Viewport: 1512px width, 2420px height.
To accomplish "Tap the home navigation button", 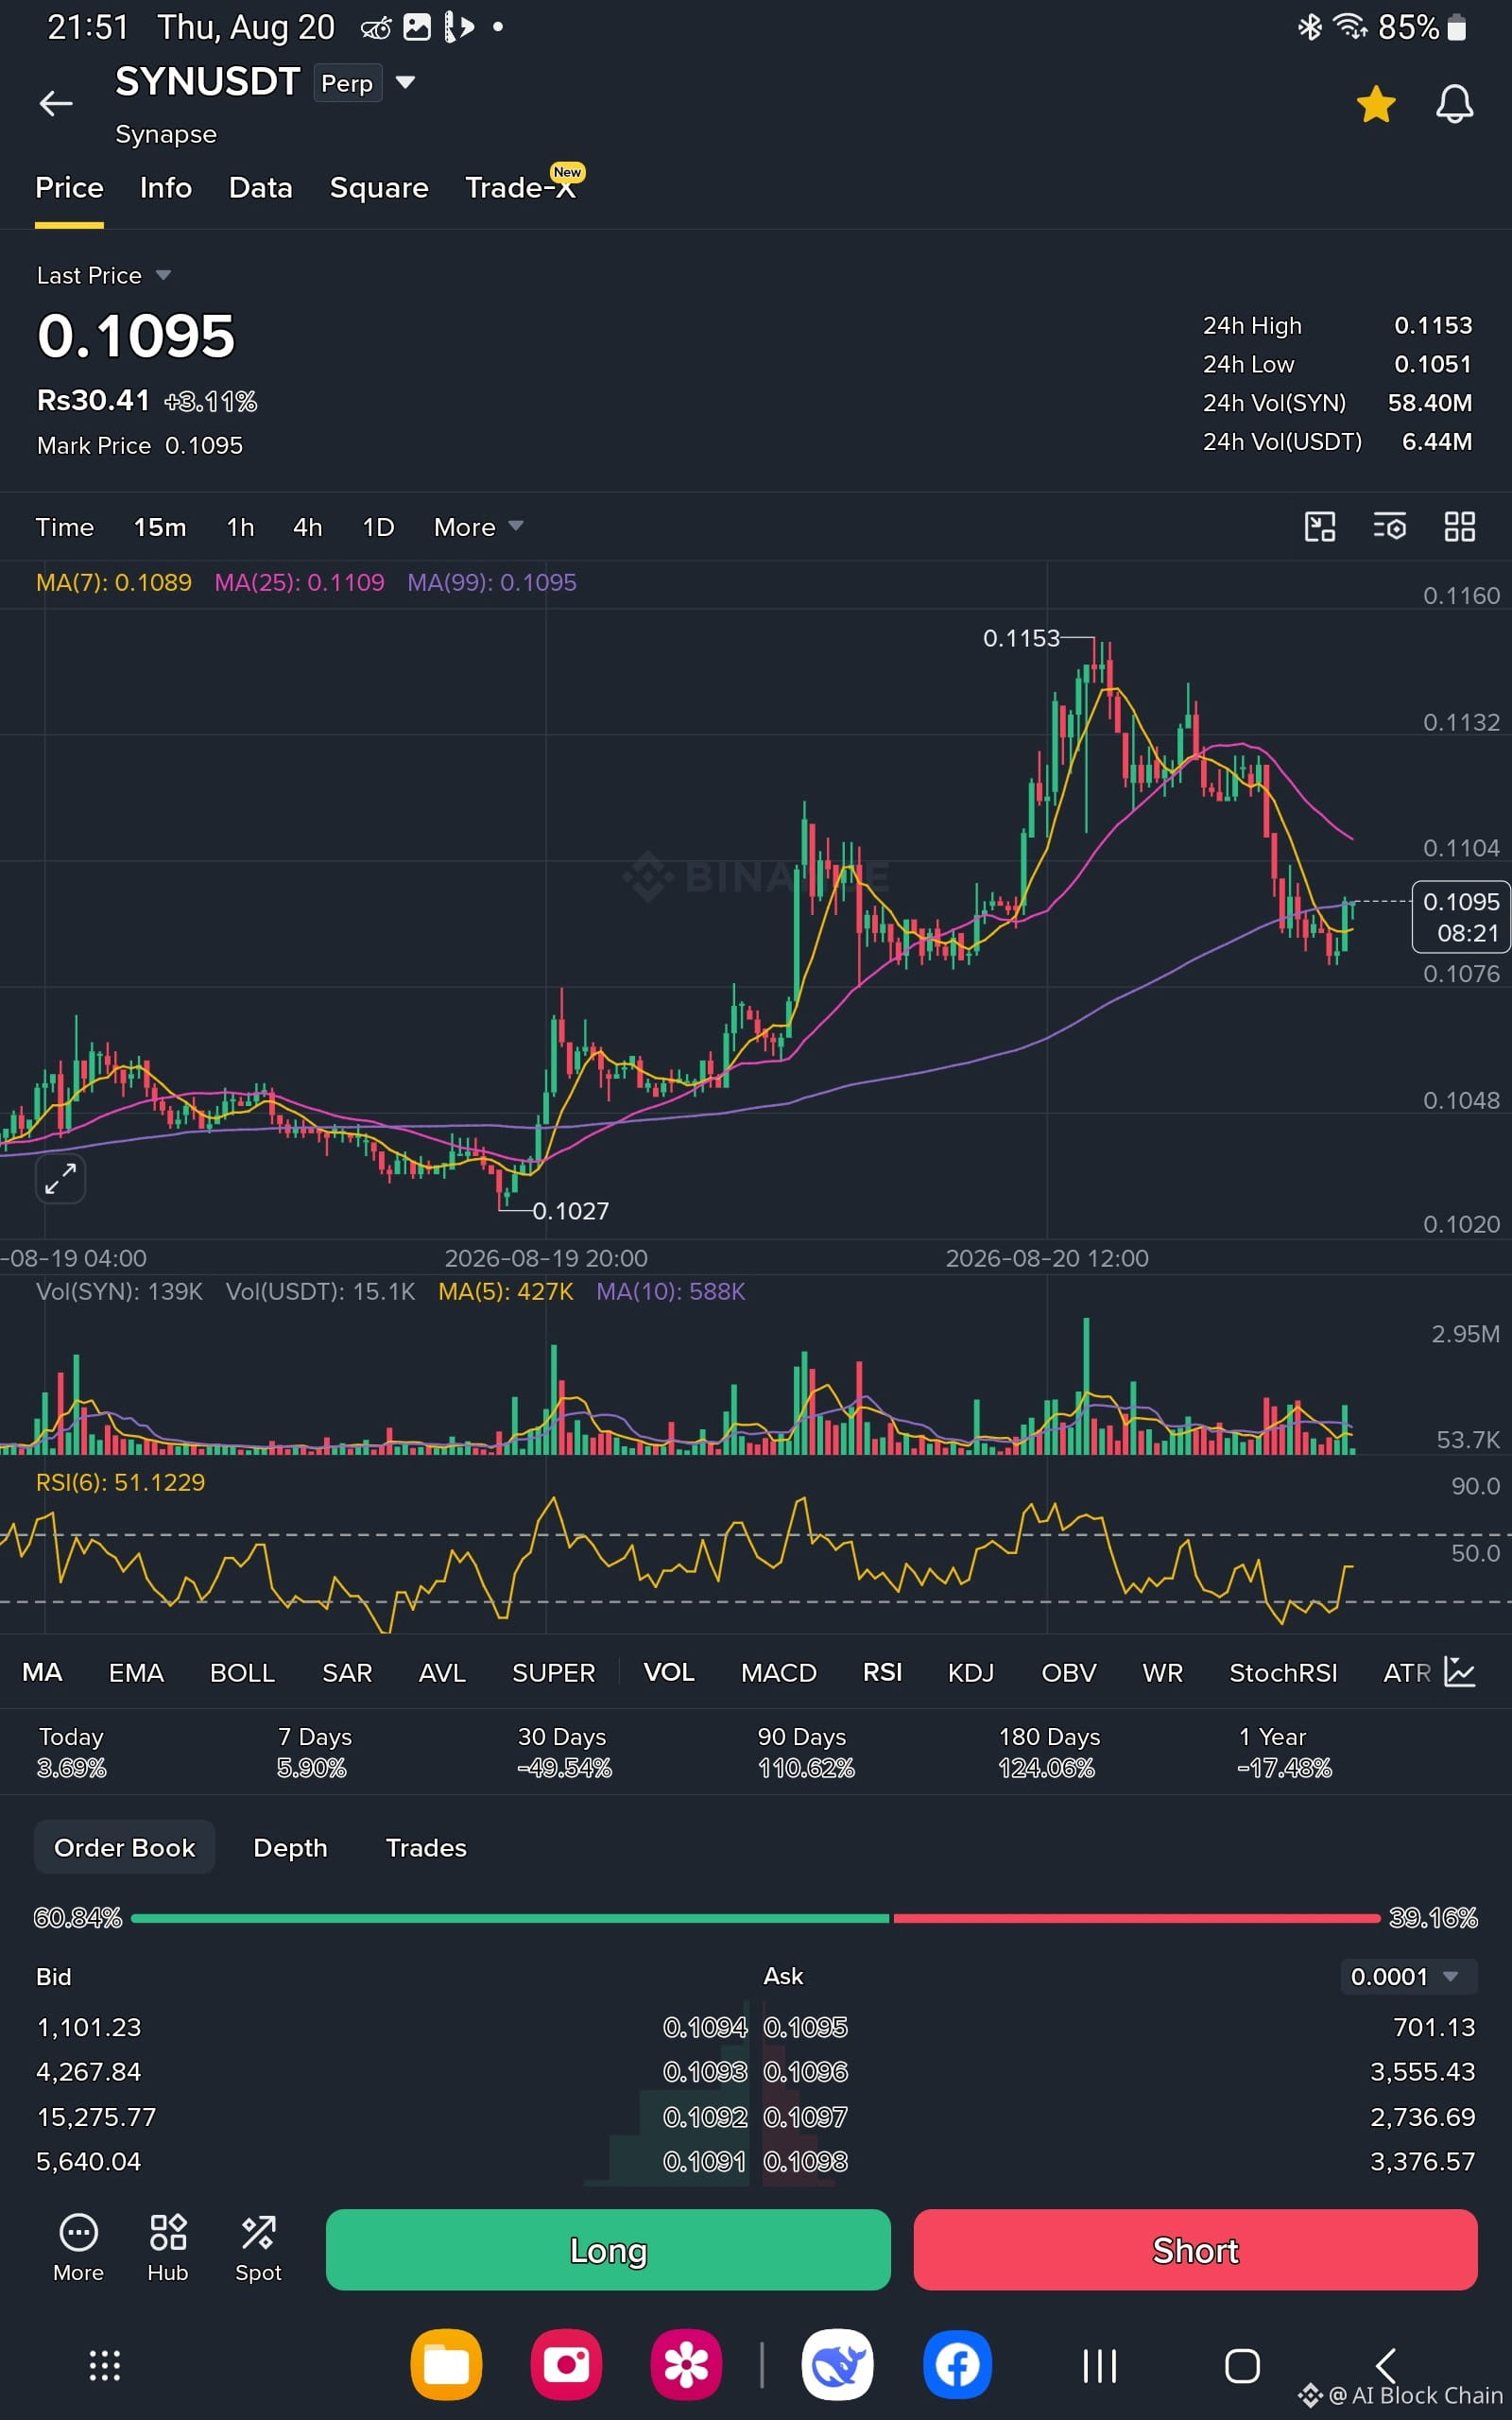I will (1242, 2366).
